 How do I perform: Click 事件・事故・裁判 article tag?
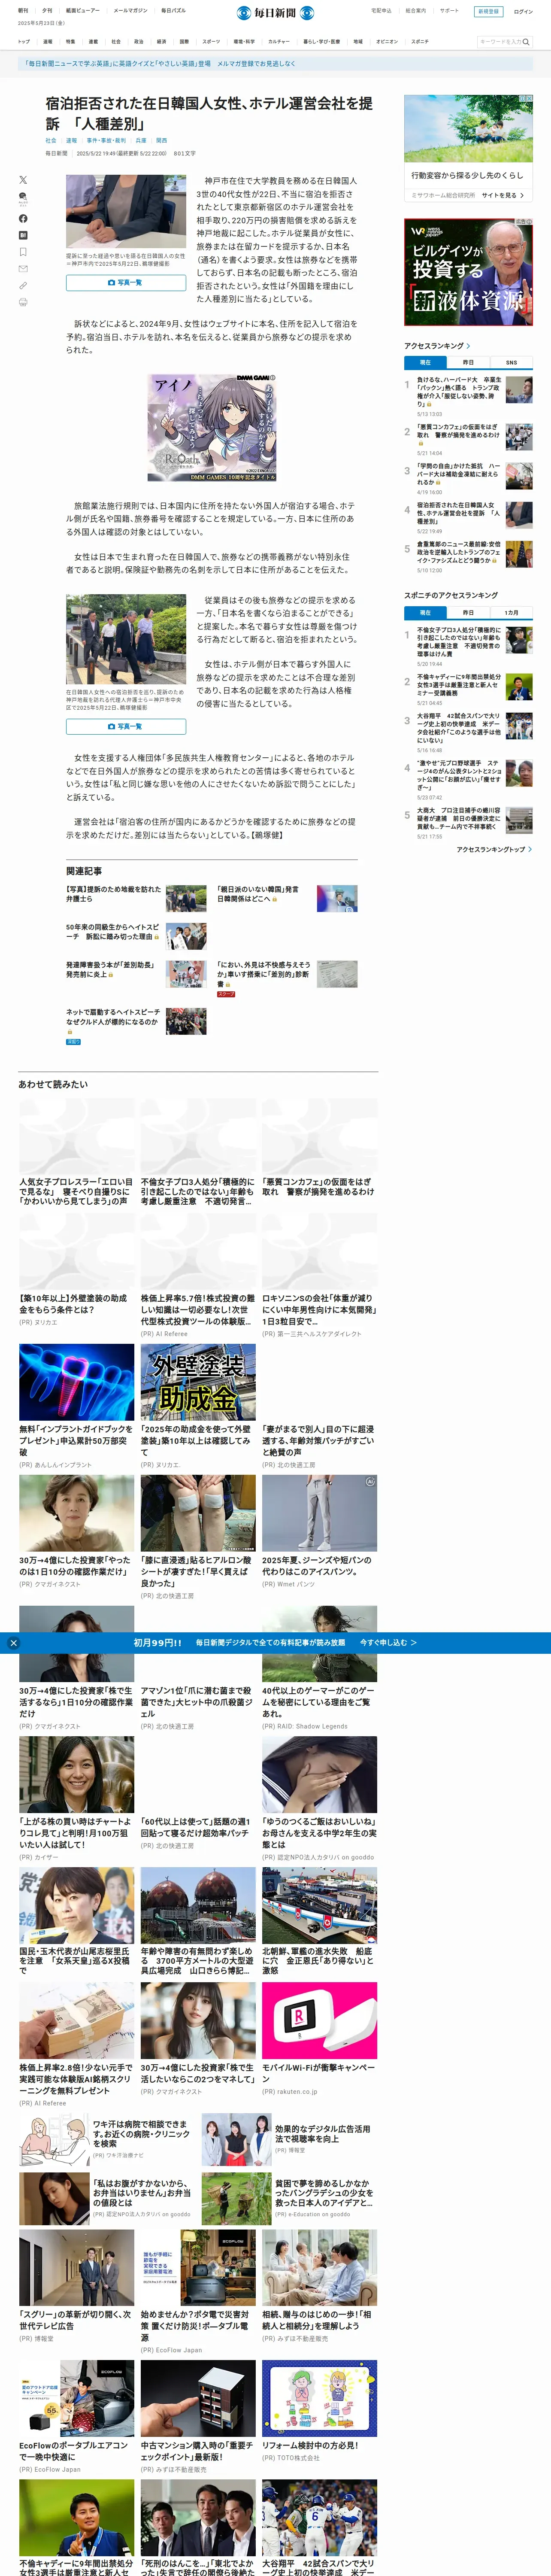(x=106, y=141)
